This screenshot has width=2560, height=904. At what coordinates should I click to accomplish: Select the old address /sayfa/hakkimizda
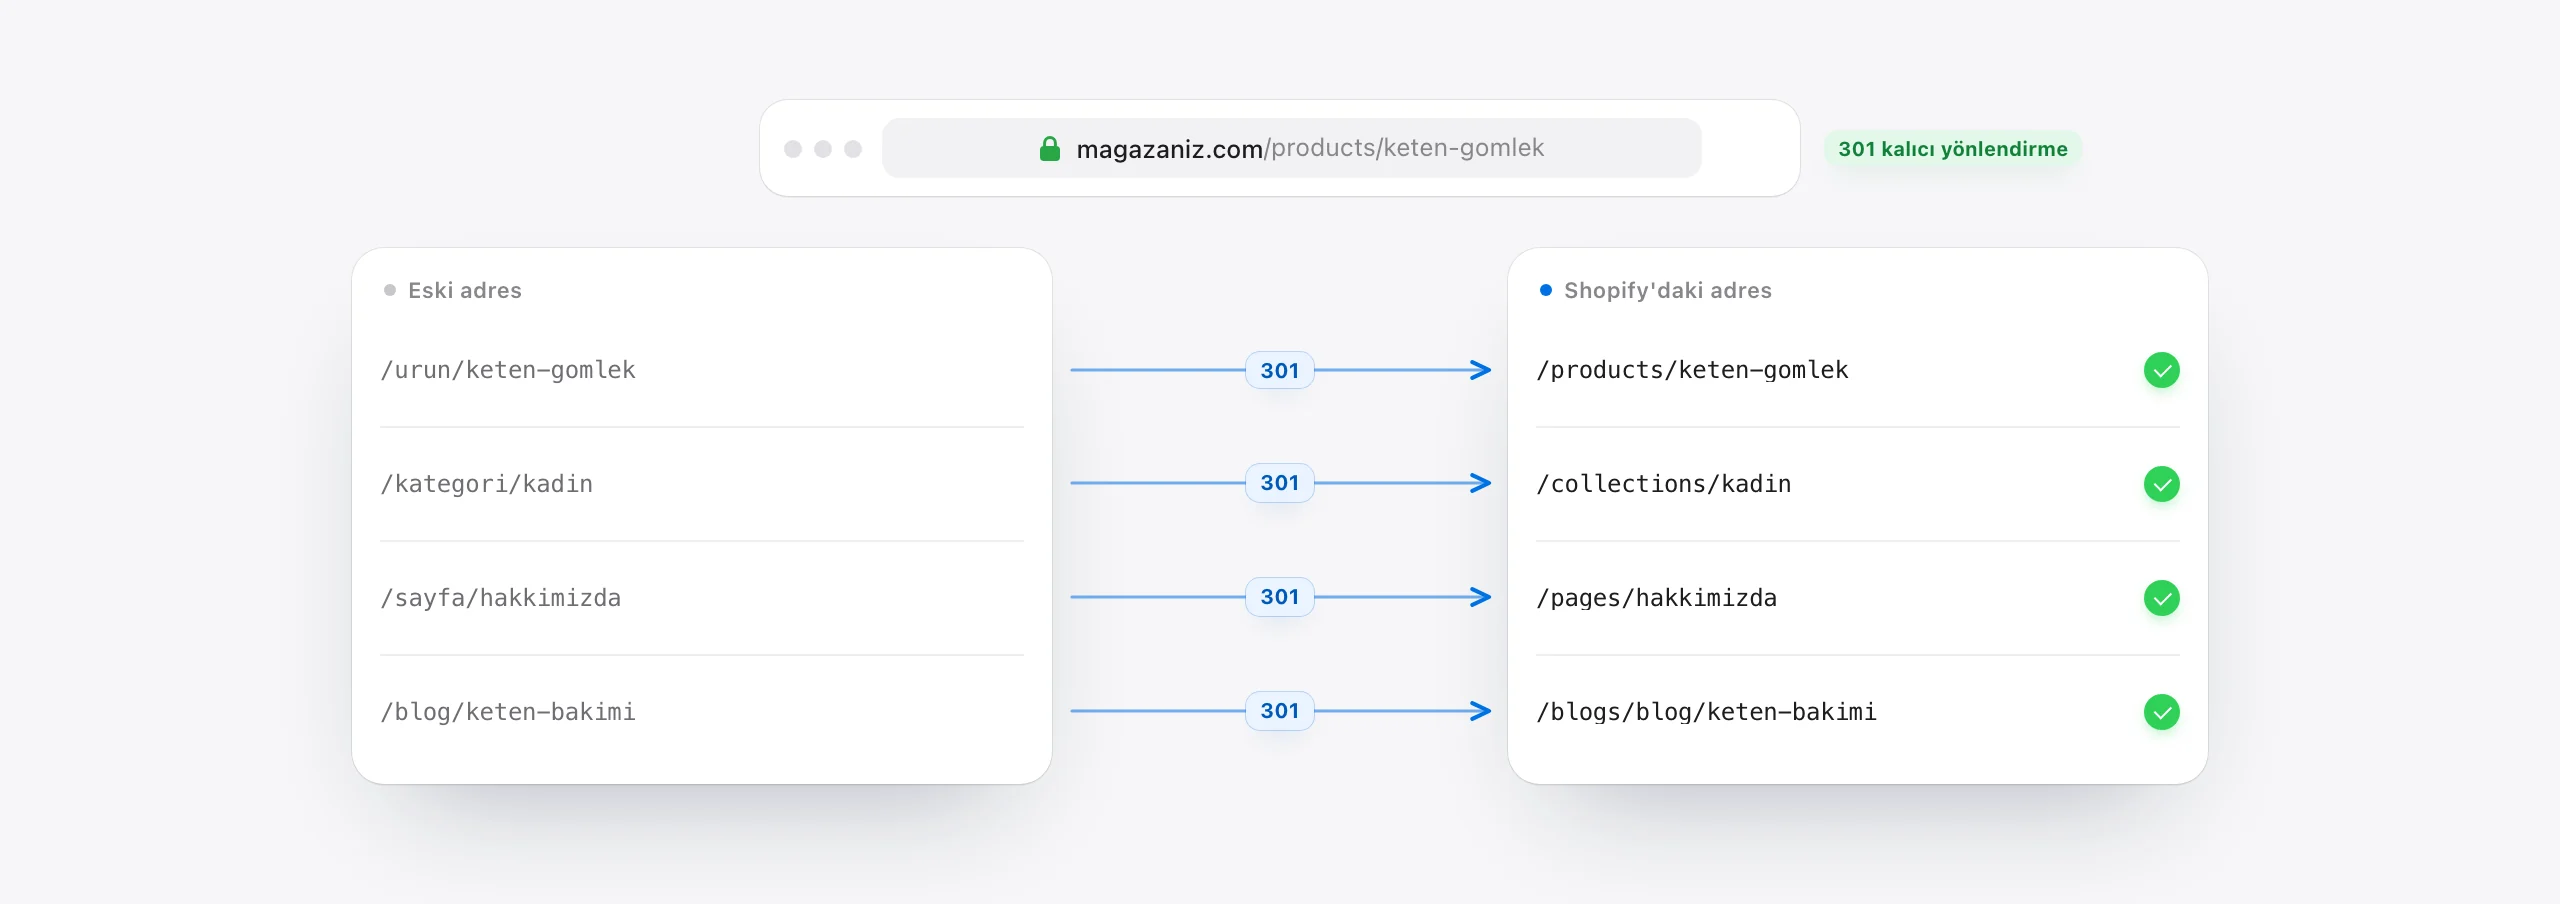pyautogui.click(x=501, y=598)
